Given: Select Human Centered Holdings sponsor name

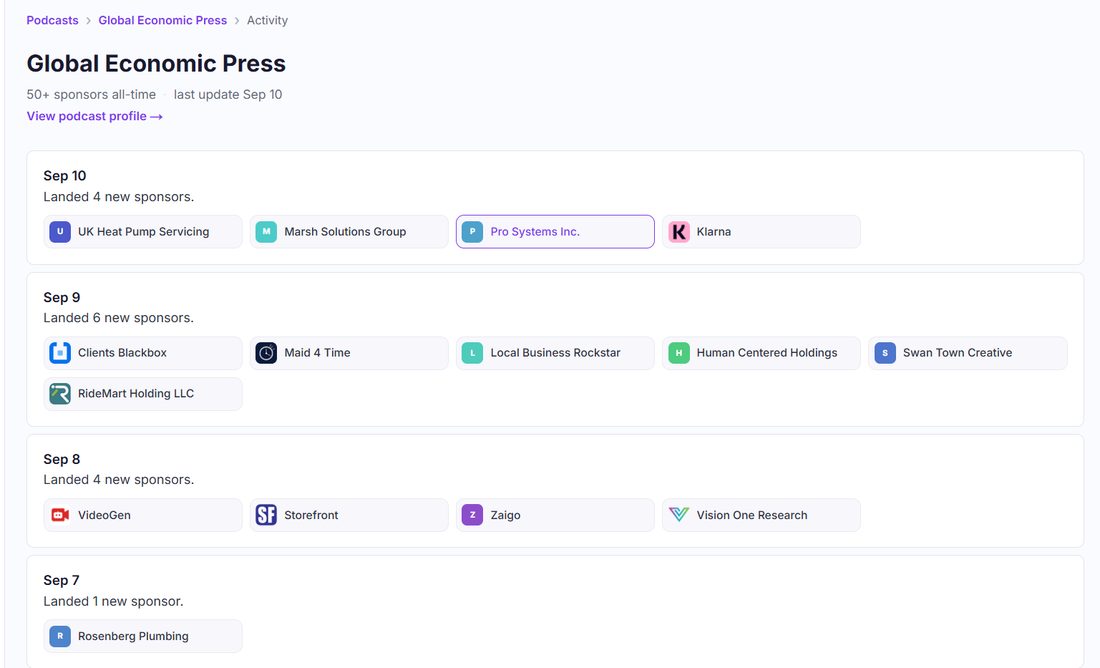Looking at the screenshot, I should coord(767,353).
